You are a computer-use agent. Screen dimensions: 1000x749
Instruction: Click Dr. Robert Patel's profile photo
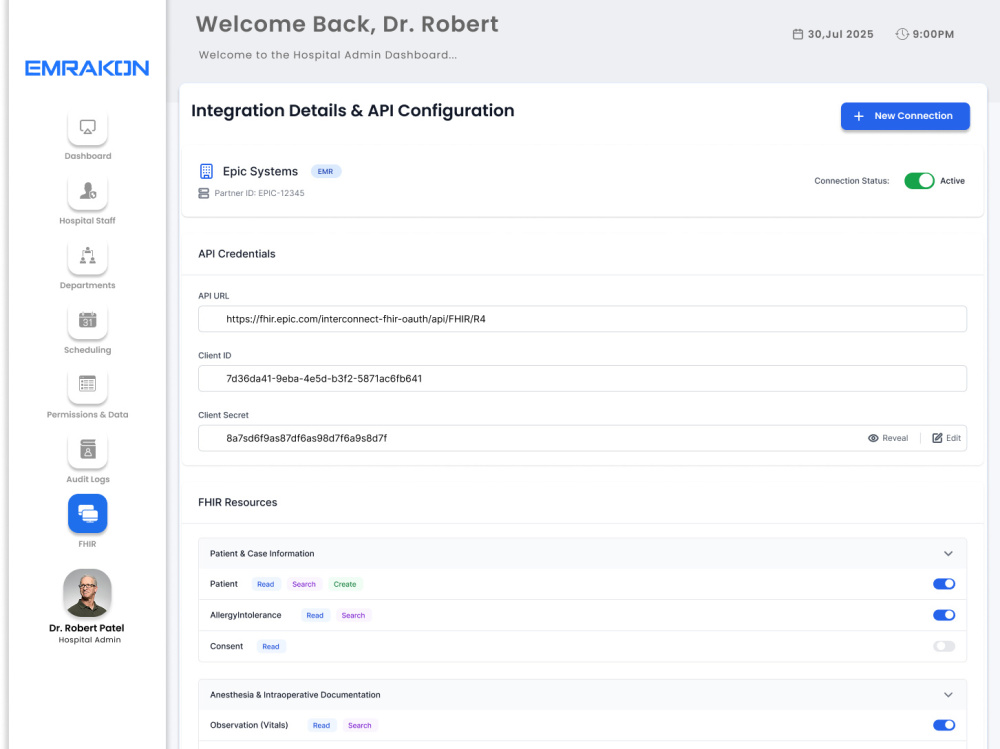coord(87,593)
